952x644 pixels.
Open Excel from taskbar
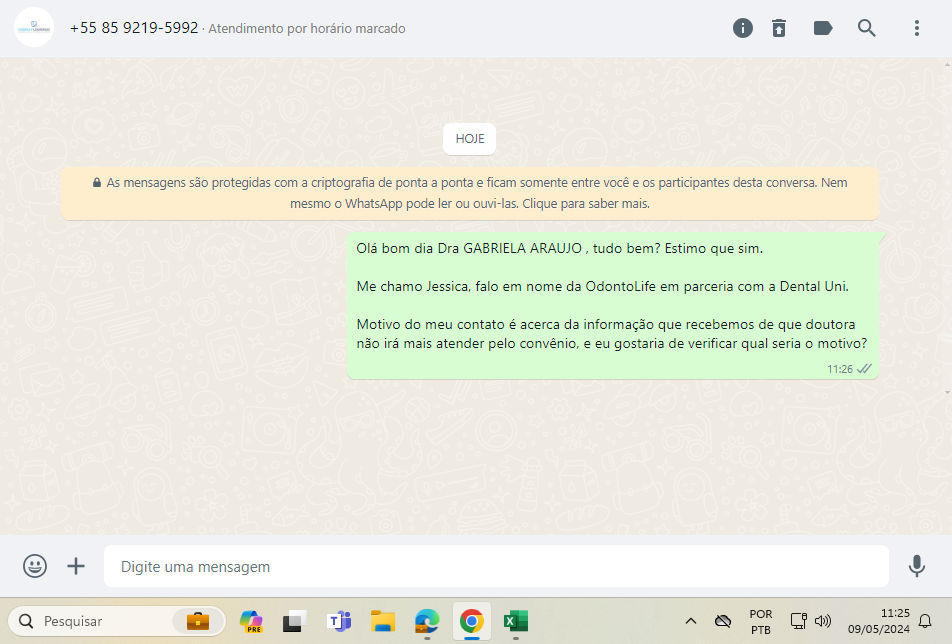(515, 621)
